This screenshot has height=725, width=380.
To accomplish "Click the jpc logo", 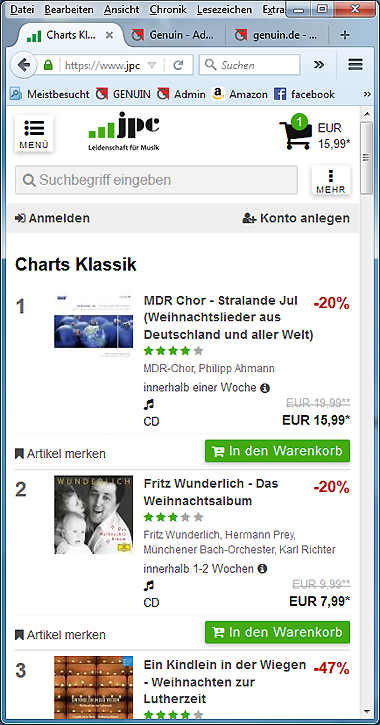I will click(x=124, y=132).
